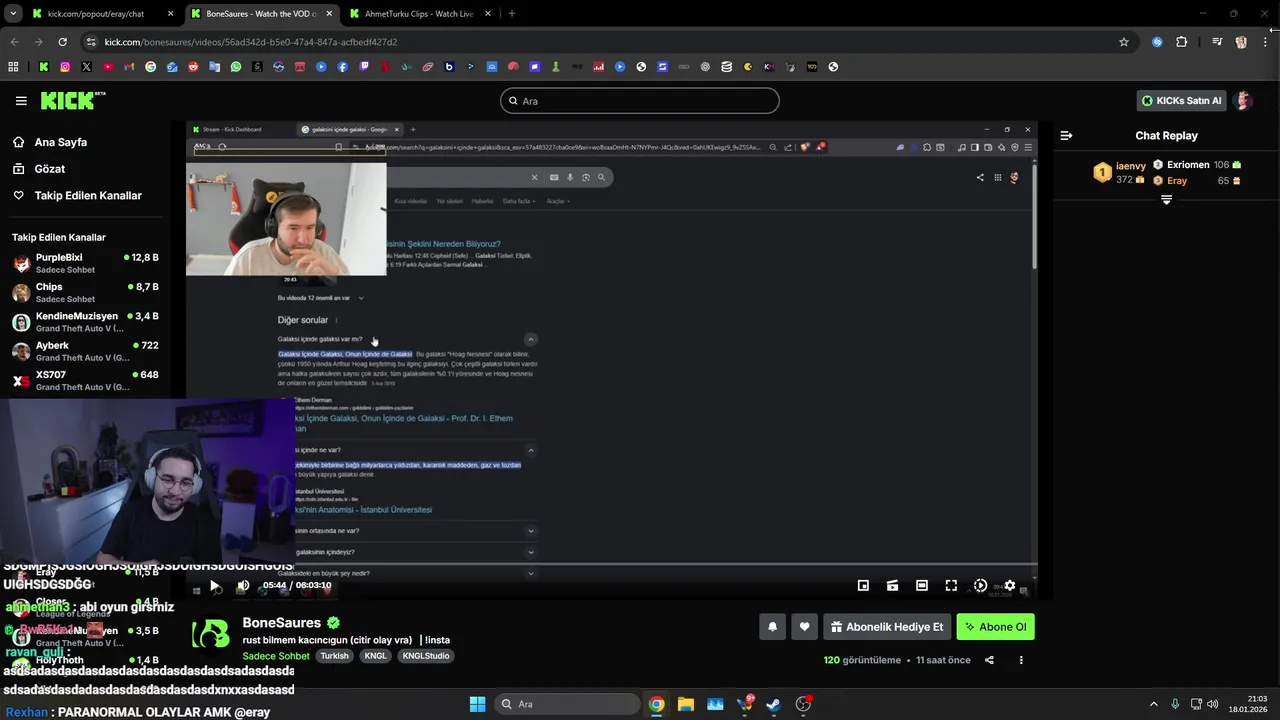Close the BoneSaures VOD tab
This screenshot has height=720, width=1280.
329,14
